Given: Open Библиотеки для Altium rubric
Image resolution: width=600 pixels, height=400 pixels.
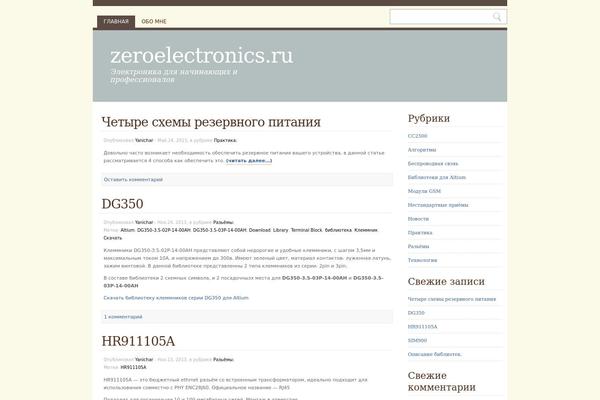Looking at the screenshot, I should click(437, 177).
